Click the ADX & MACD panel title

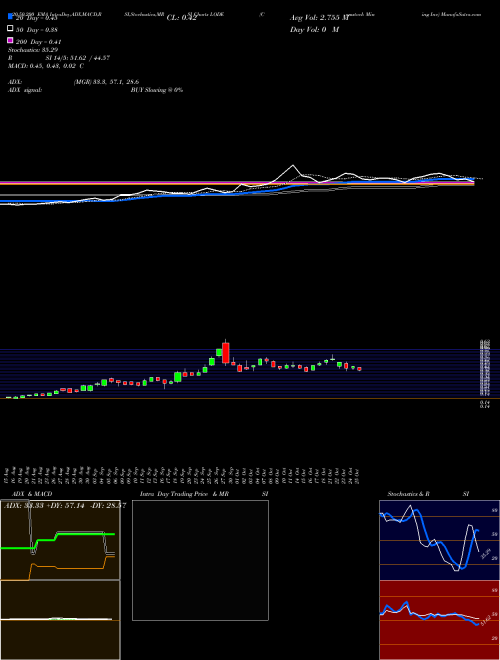32,494
